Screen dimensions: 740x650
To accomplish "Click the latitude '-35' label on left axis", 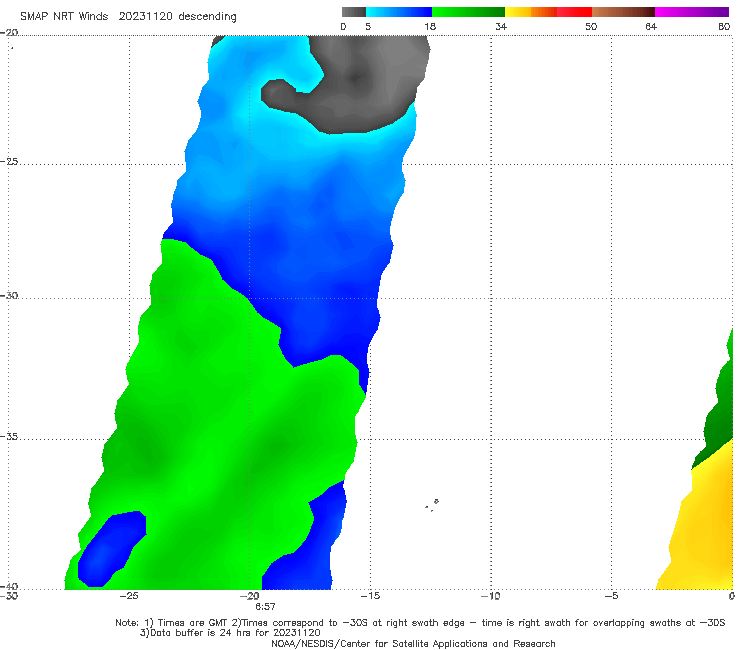I will pyautogui.click(x=9, y=437).
